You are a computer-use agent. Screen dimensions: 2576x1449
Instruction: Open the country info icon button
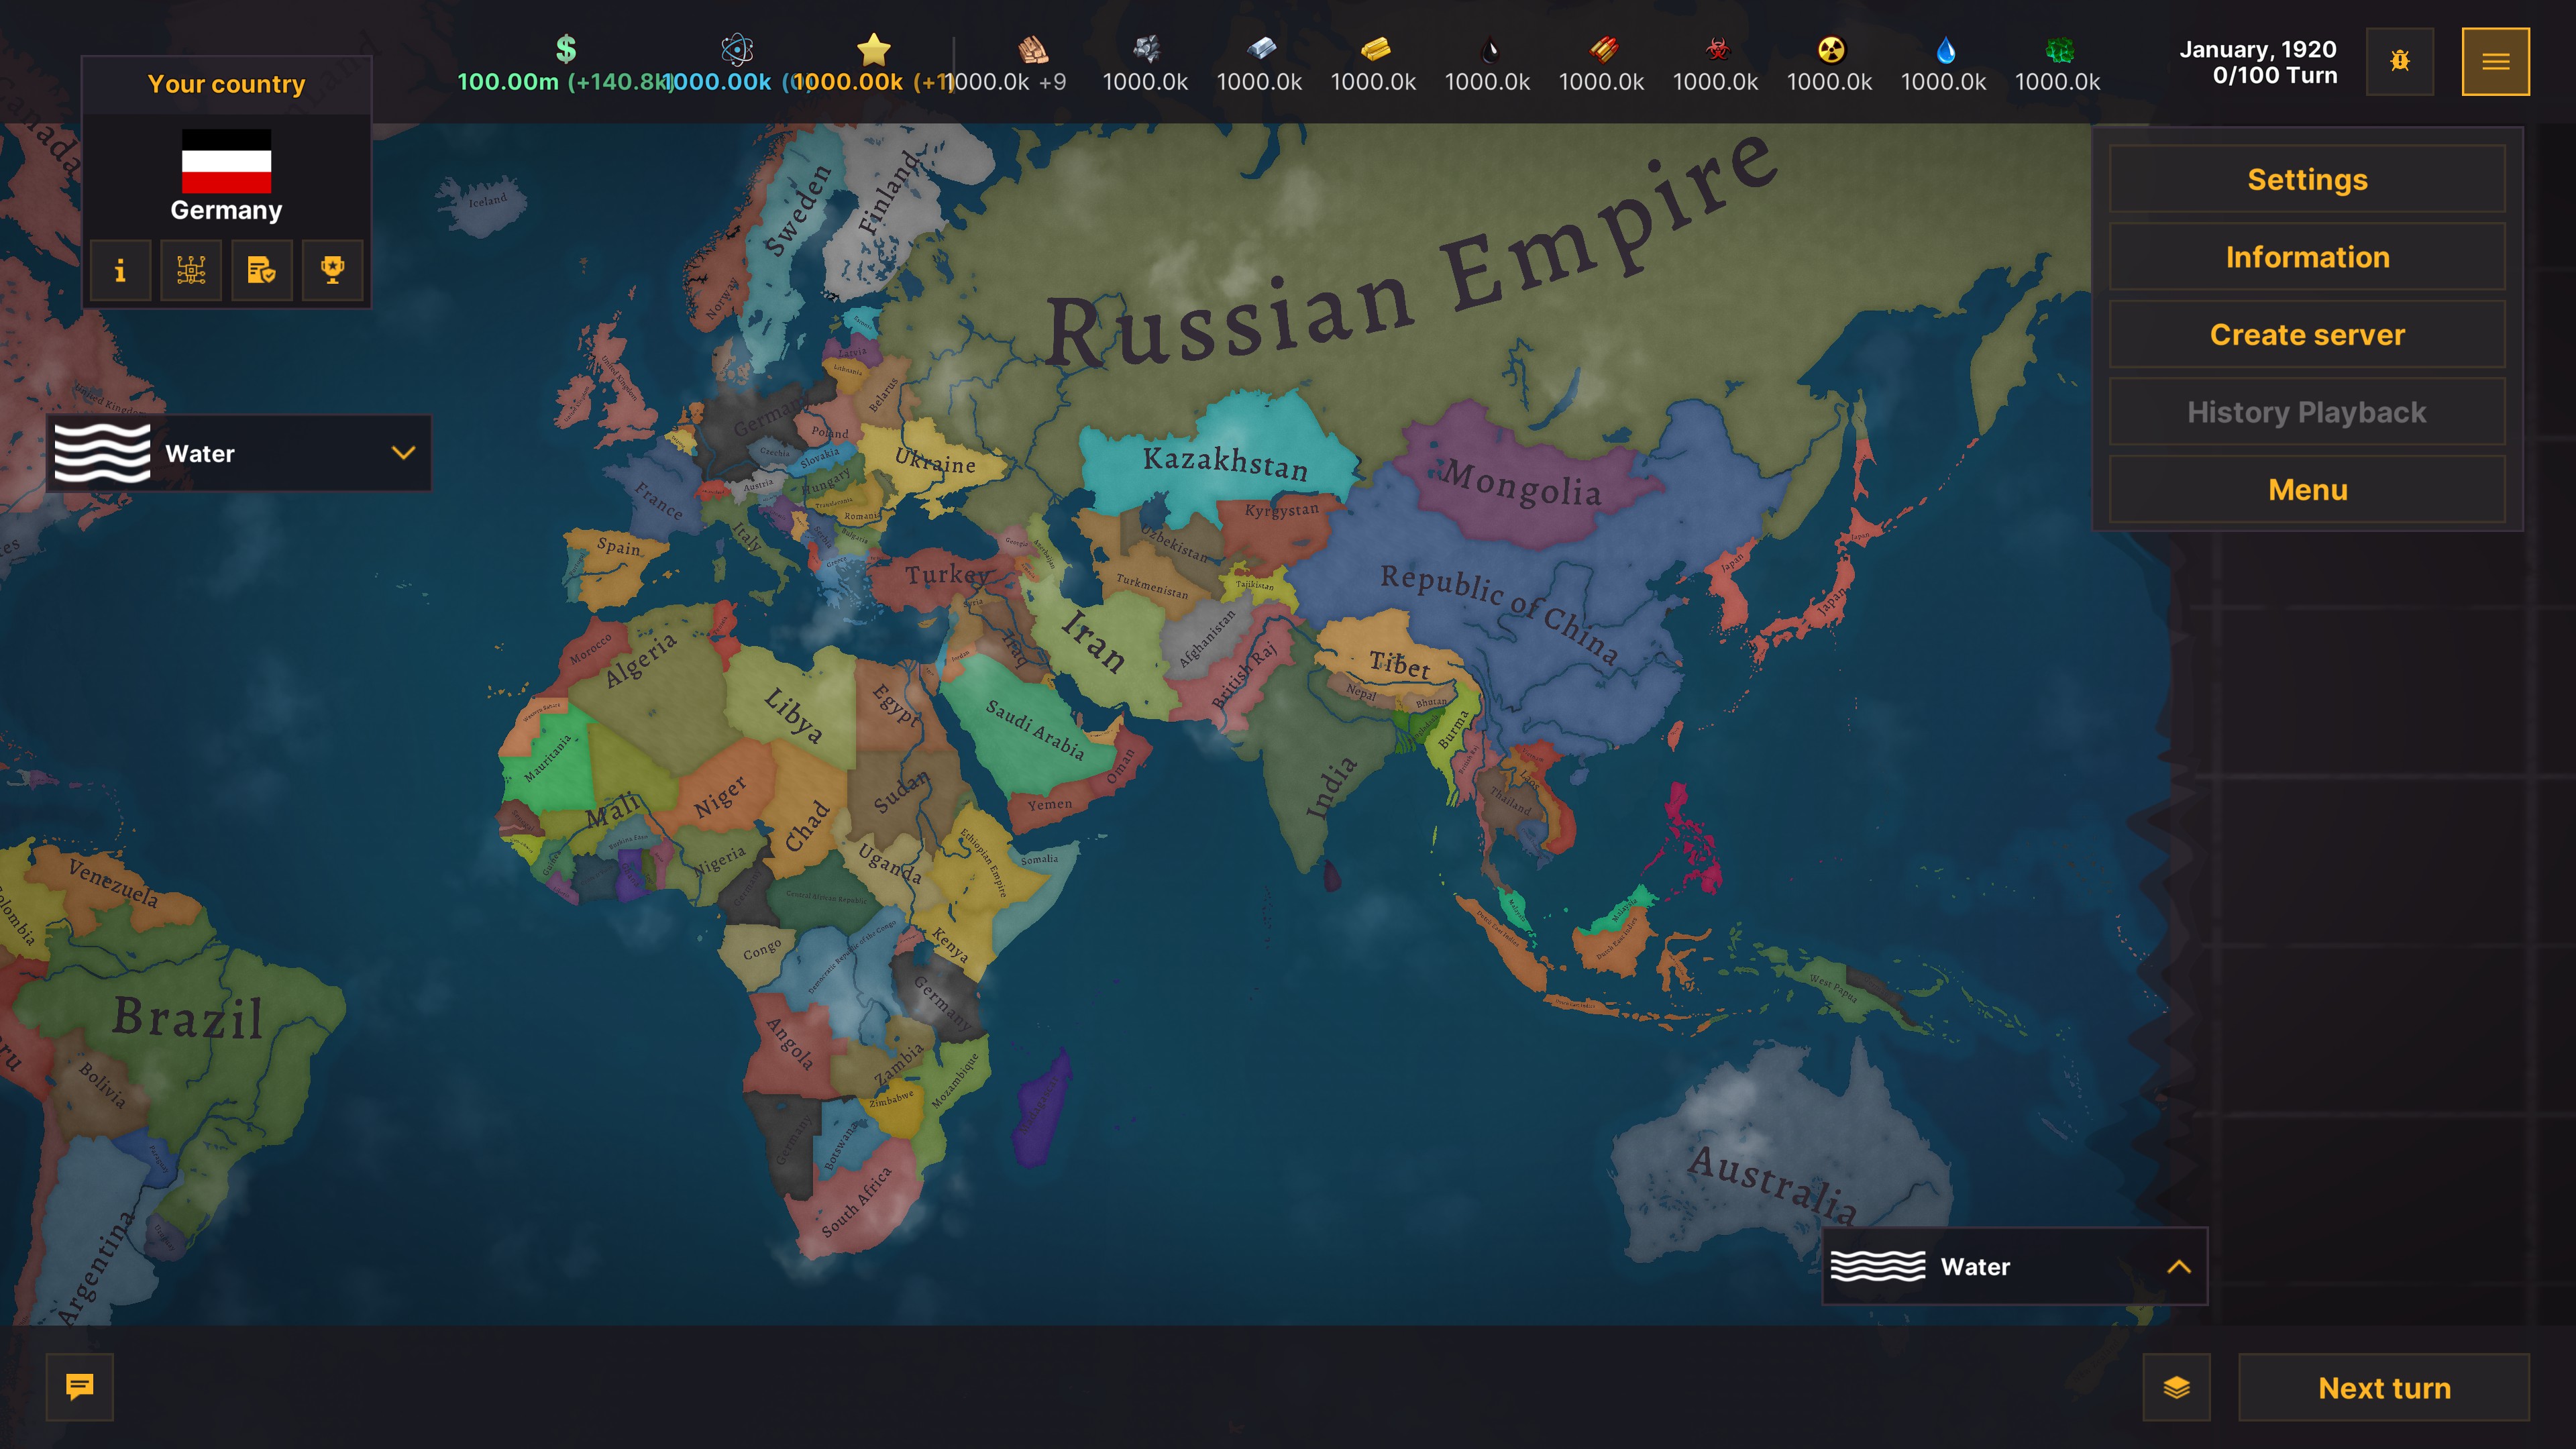pyautogui.click(x=120, y=270)
